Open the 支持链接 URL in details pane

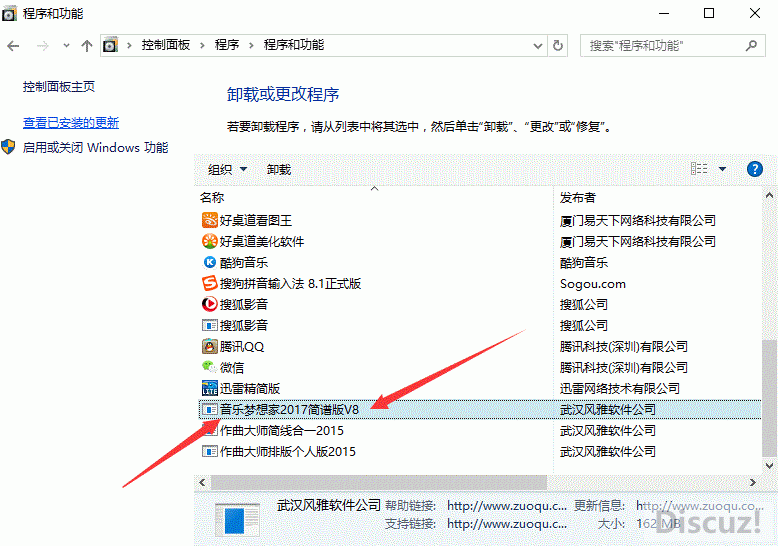point(506,524)
